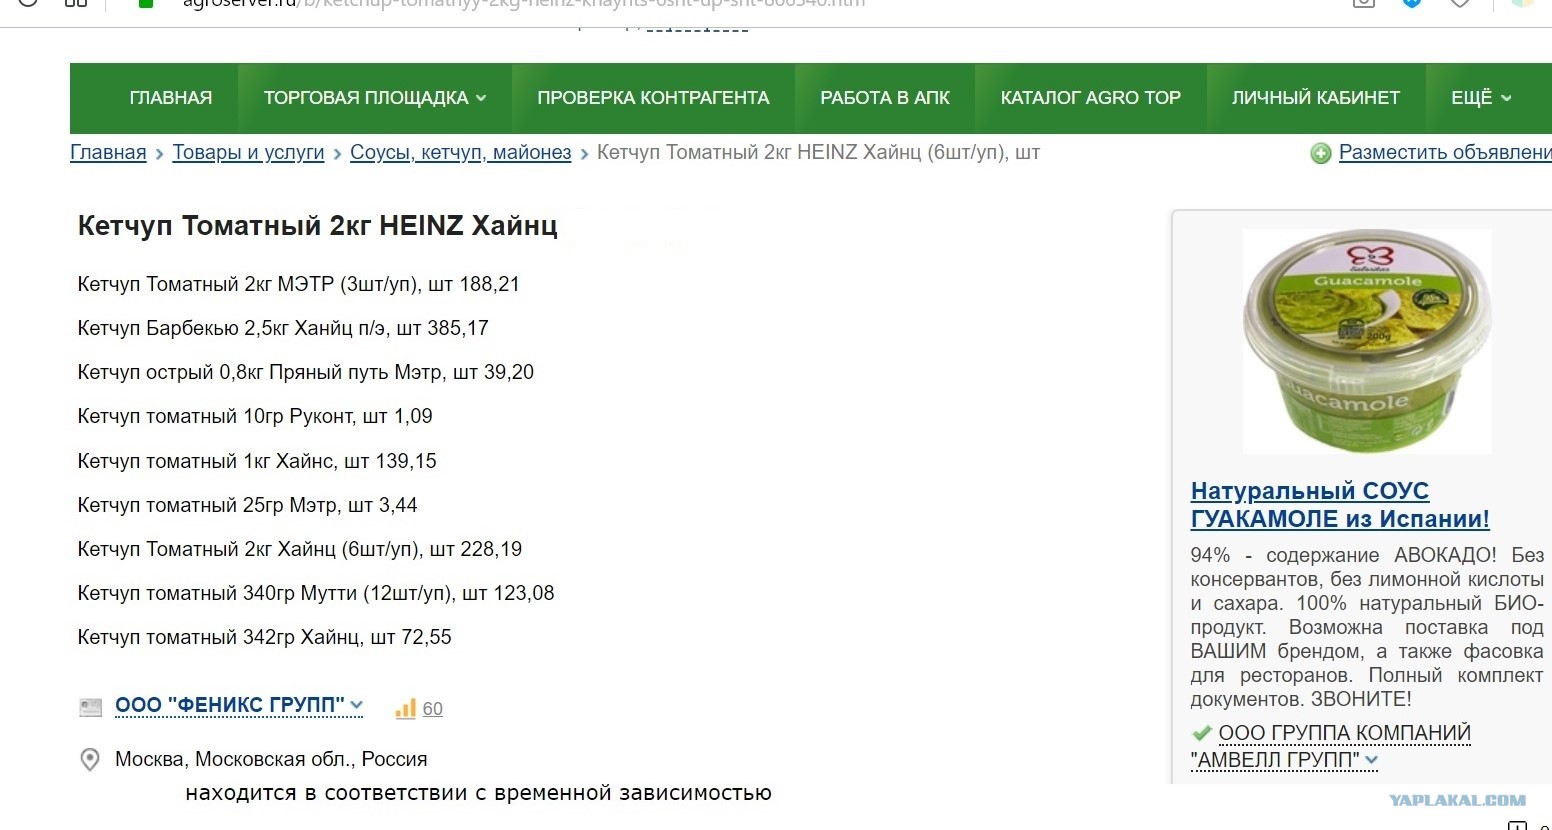Click the guacamole ad description starting with 94%
The height and width of the screenshot is (830, 1552).
[x=1367, y=627]
